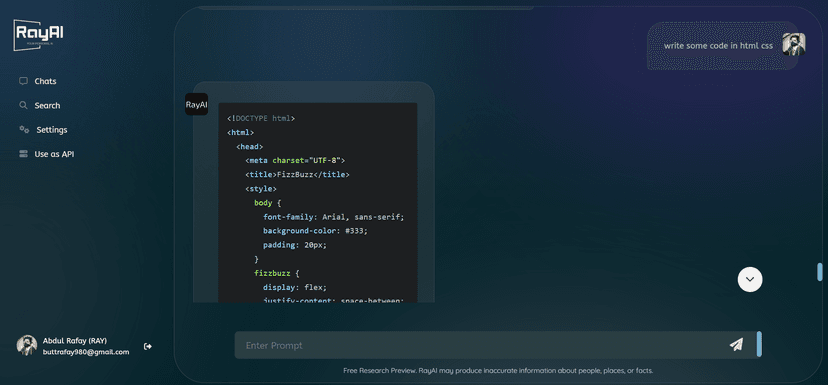This screenshot has width=828, height=385.
Task: Click the page scrollbar thumb
Action: point(820,272)
